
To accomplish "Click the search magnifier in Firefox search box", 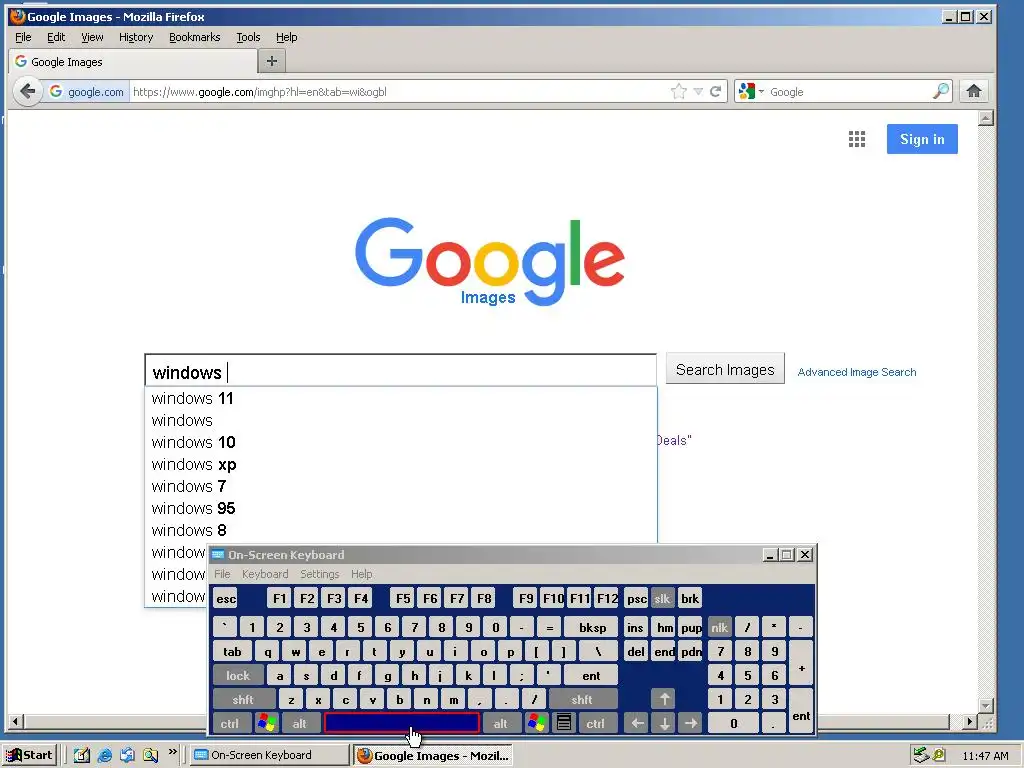I will click(x=941, y=91).
